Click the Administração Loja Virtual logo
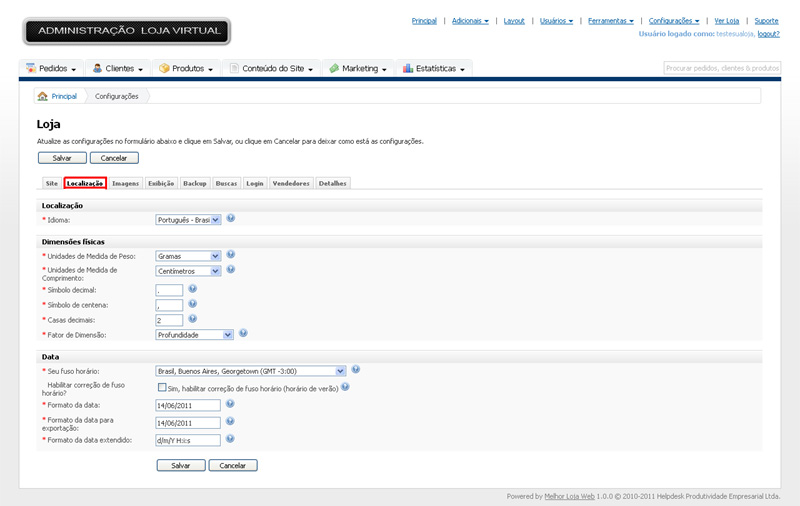 click(x=127, y=31)
